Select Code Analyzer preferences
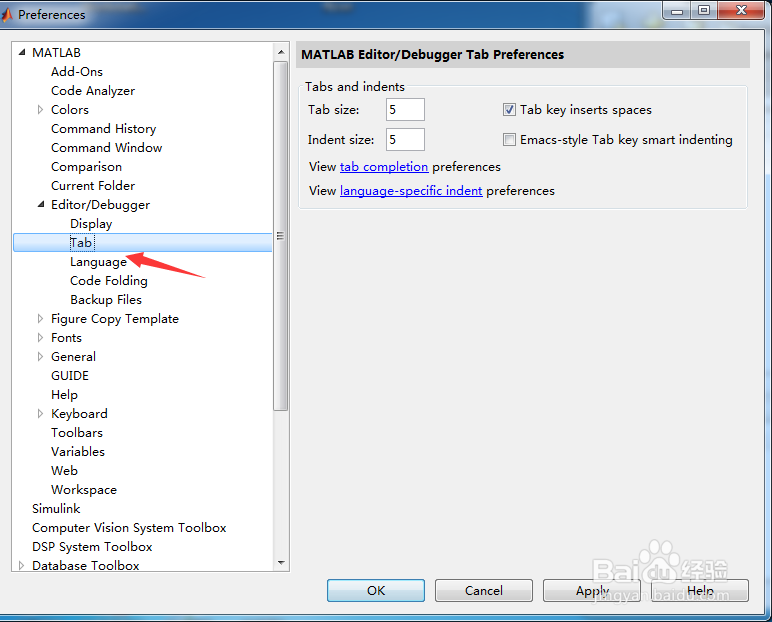Viewport: 772px width, 622px height. [x=93, y=91]
